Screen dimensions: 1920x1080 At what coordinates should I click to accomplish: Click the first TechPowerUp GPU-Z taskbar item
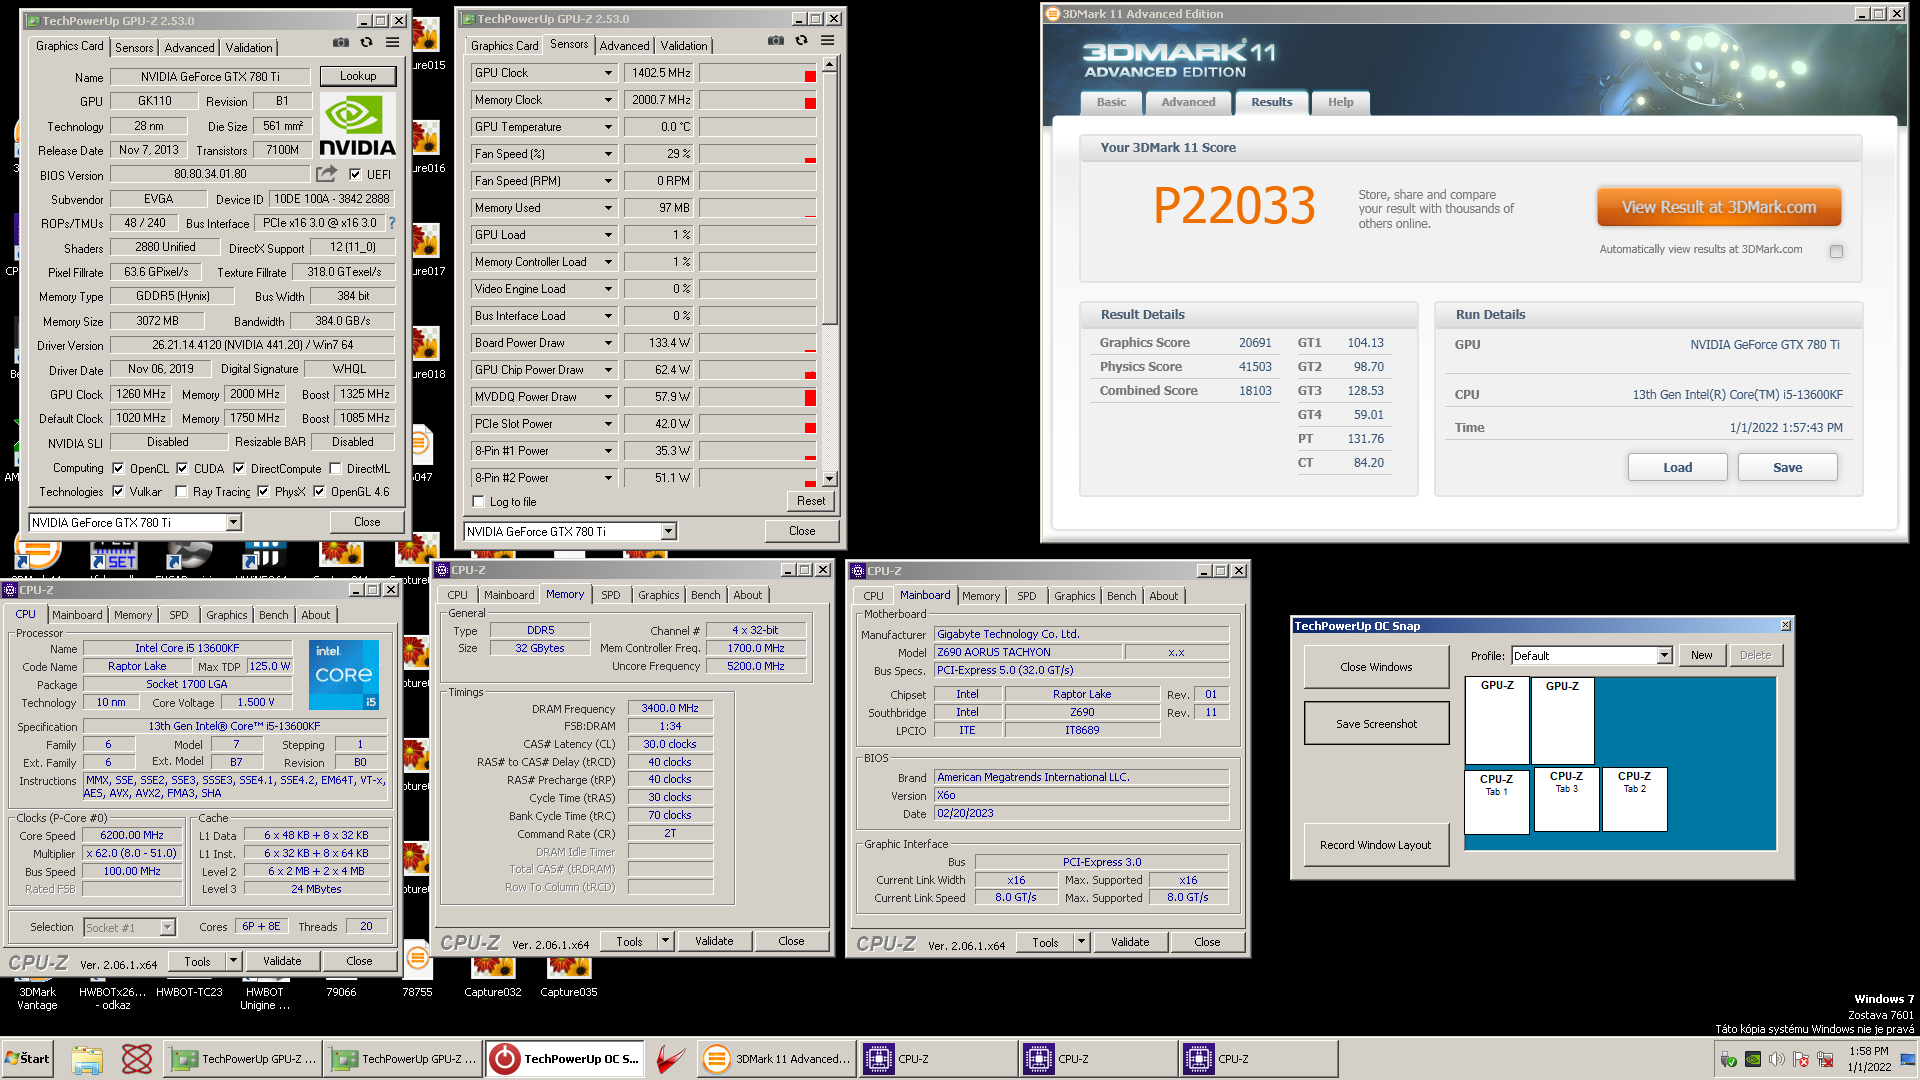[x=243, y=1059]
